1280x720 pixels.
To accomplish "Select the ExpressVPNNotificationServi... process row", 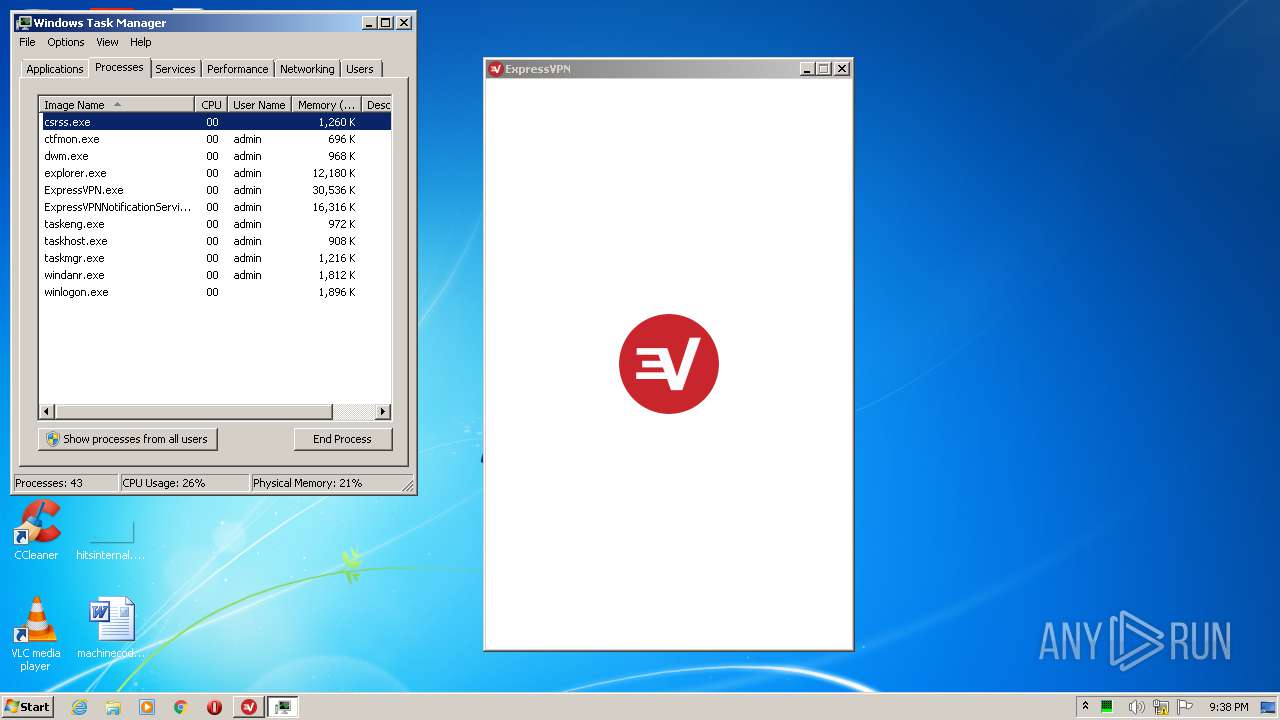I will pyautogui.click(x=215, y=207).
